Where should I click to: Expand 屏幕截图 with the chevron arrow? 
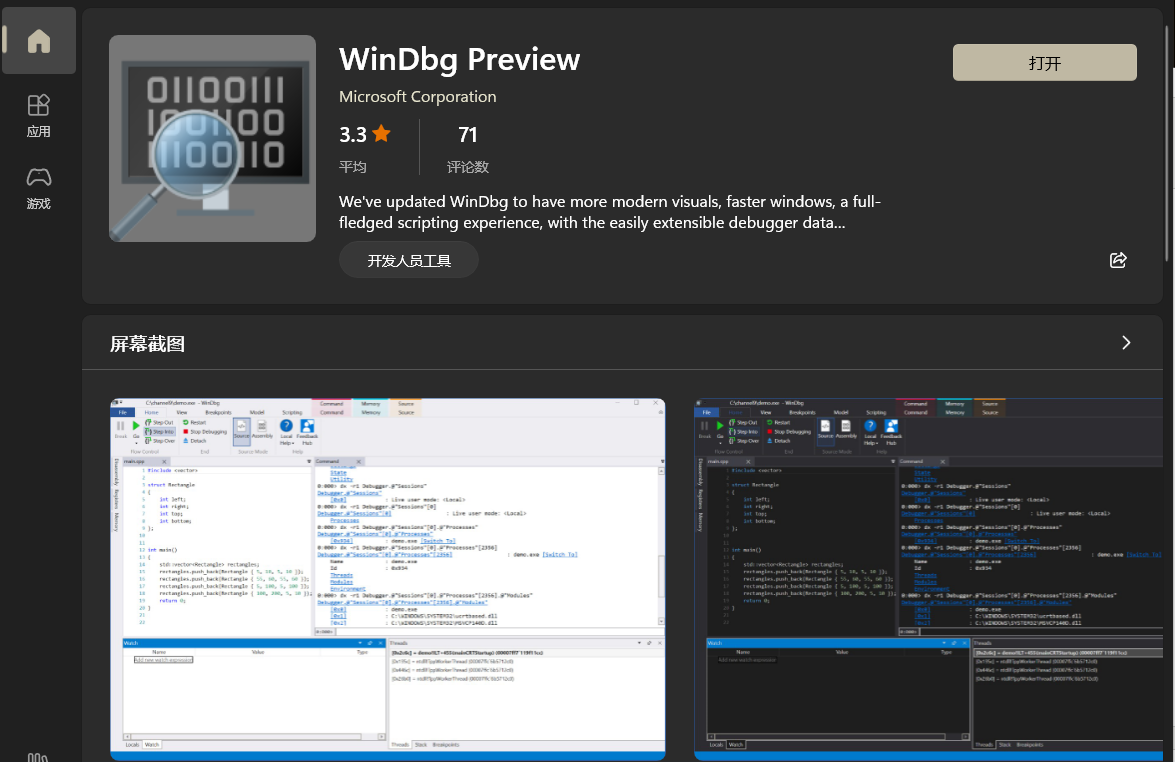[x=1126, y=342]
